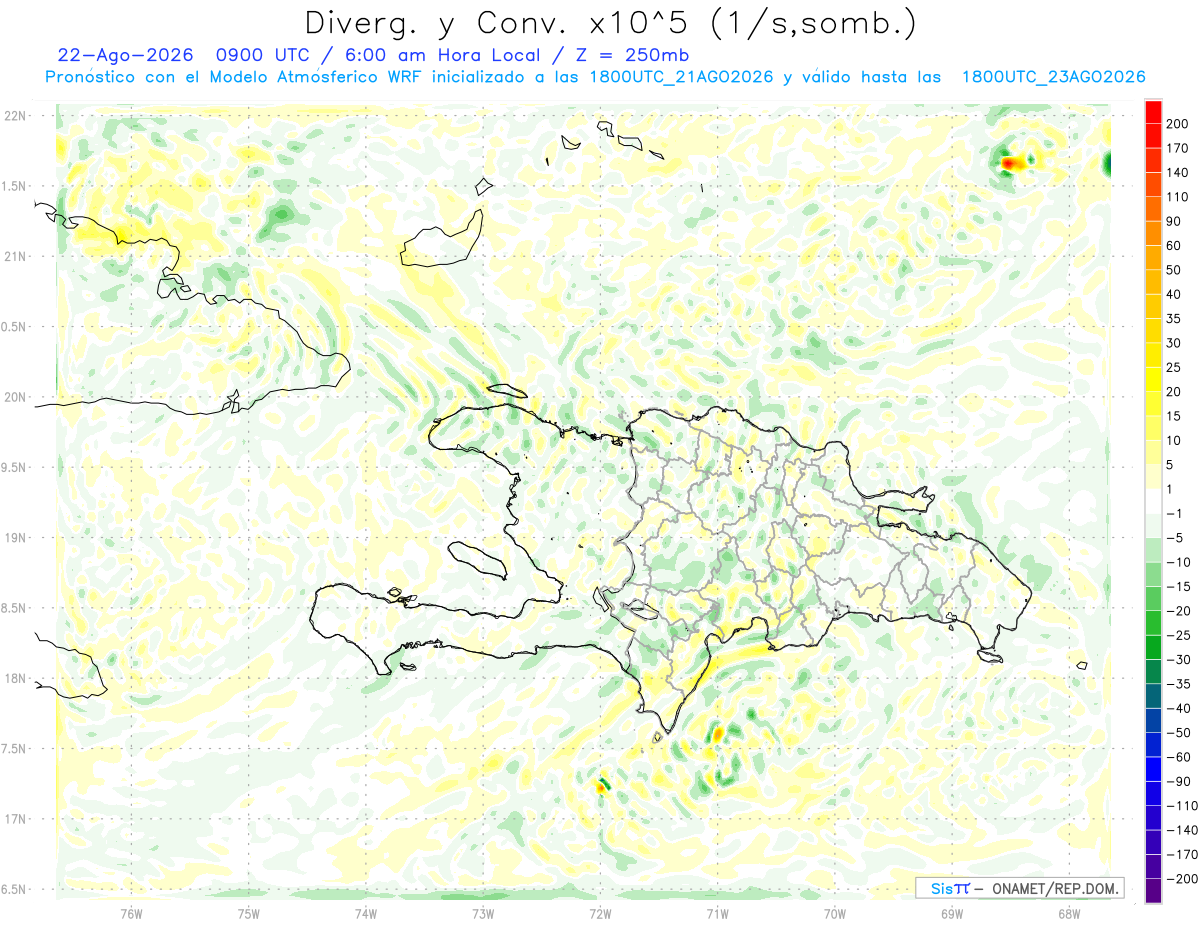Click the '74W' longitude label
The image size is (1200, 927).
click(x=365, y=912)
